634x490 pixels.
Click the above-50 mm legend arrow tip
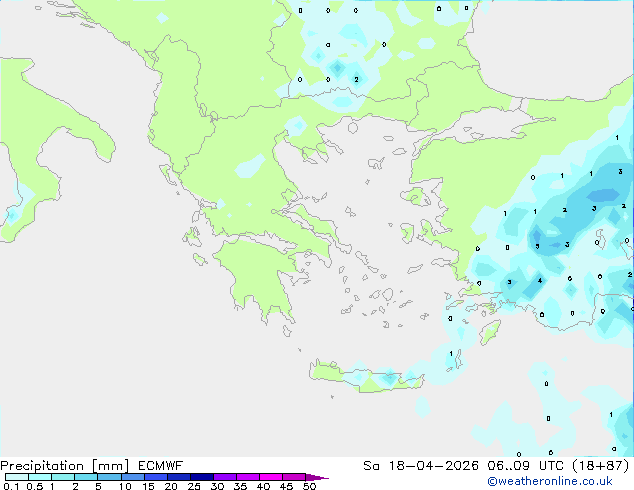[317, 477]
